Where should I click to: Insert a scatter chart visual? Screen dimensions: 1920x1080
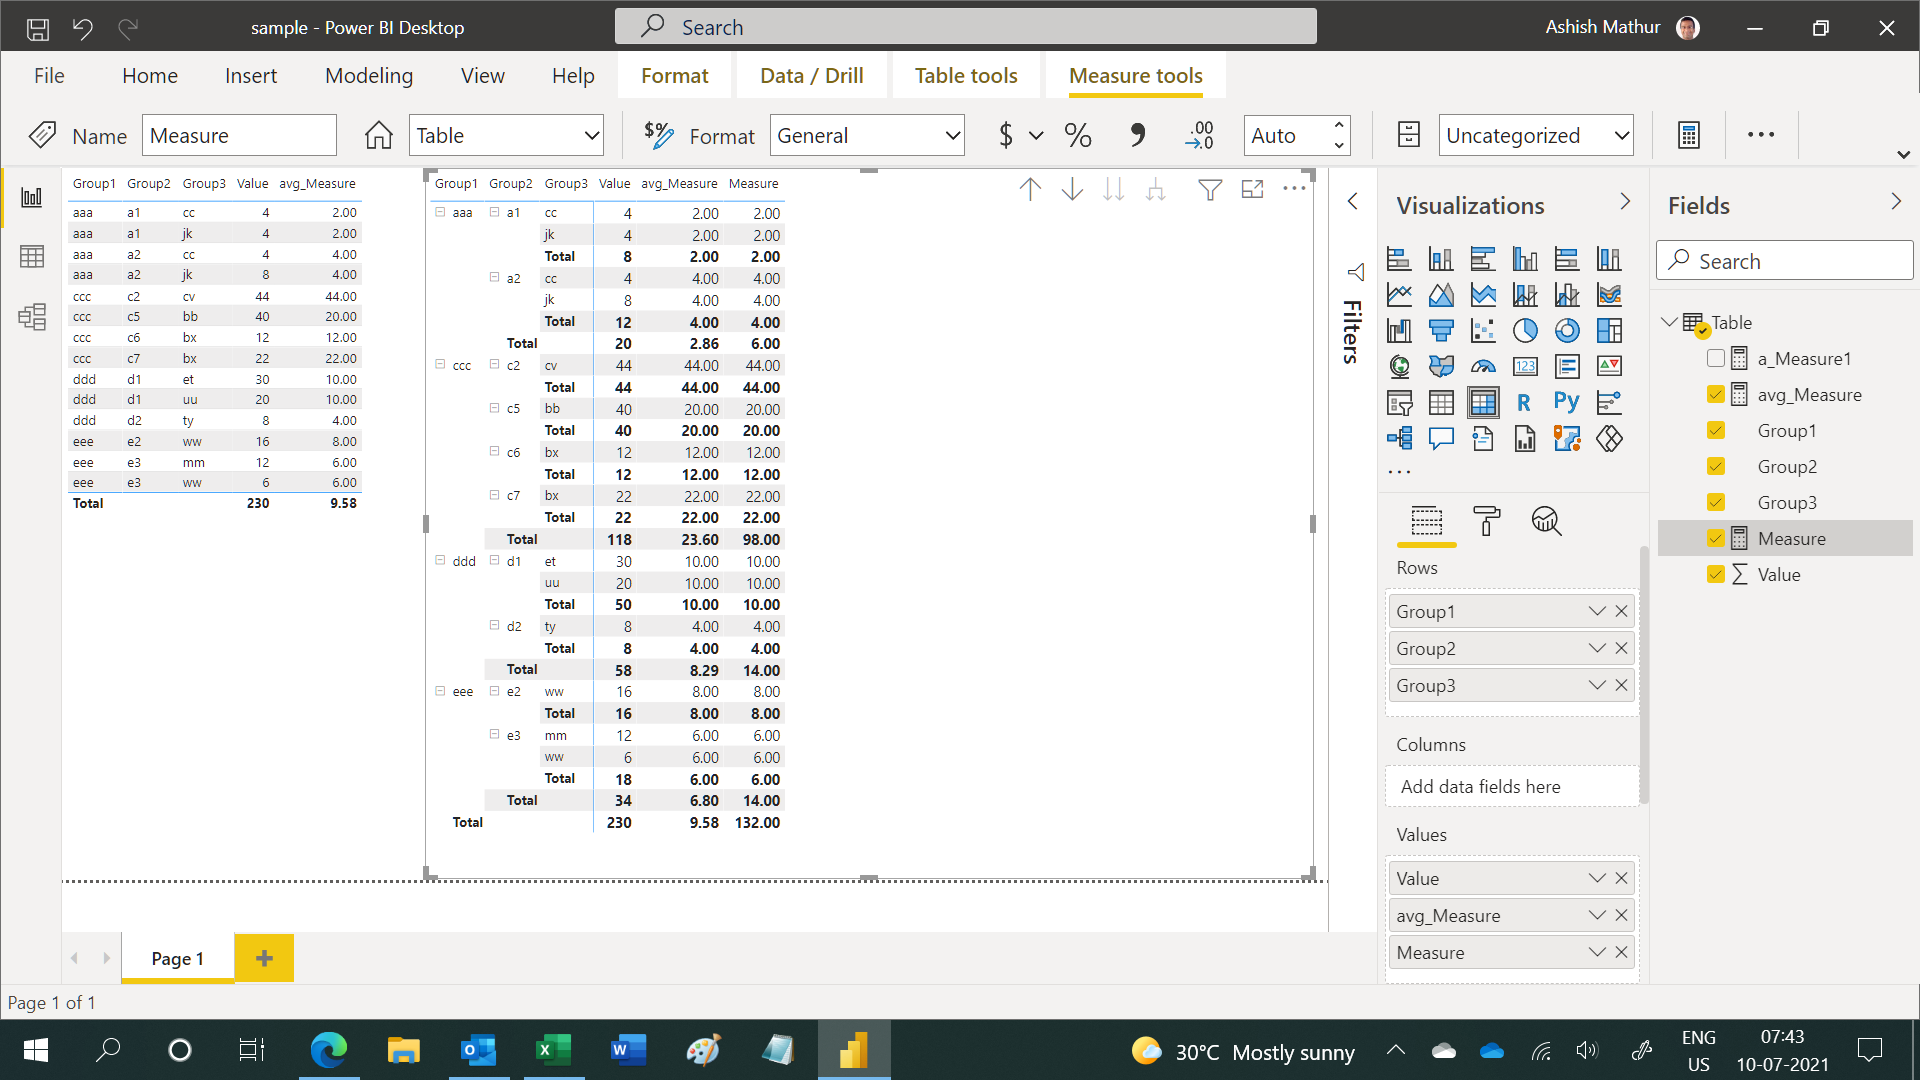point(1483,331)
